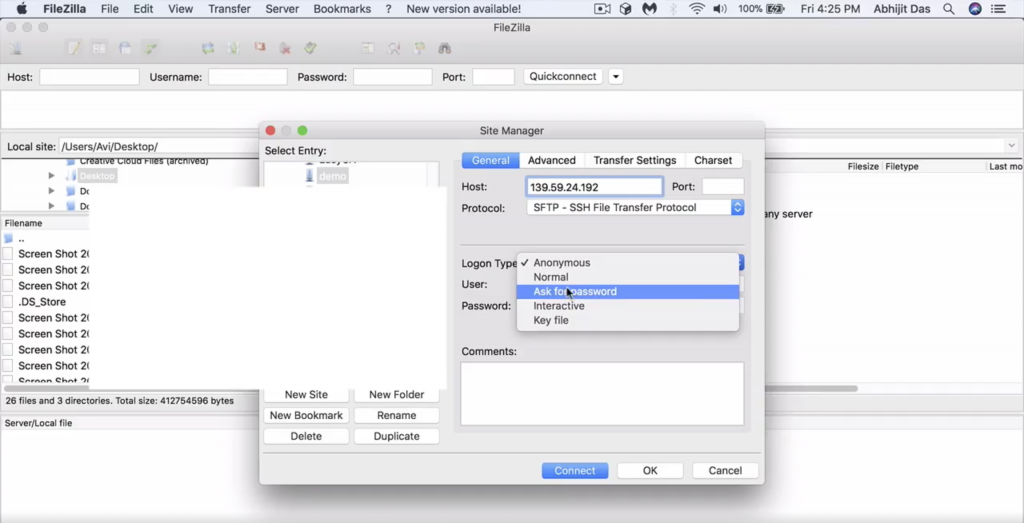
Task: Click the quickconnect Username field
Action: tap(248, 77)
